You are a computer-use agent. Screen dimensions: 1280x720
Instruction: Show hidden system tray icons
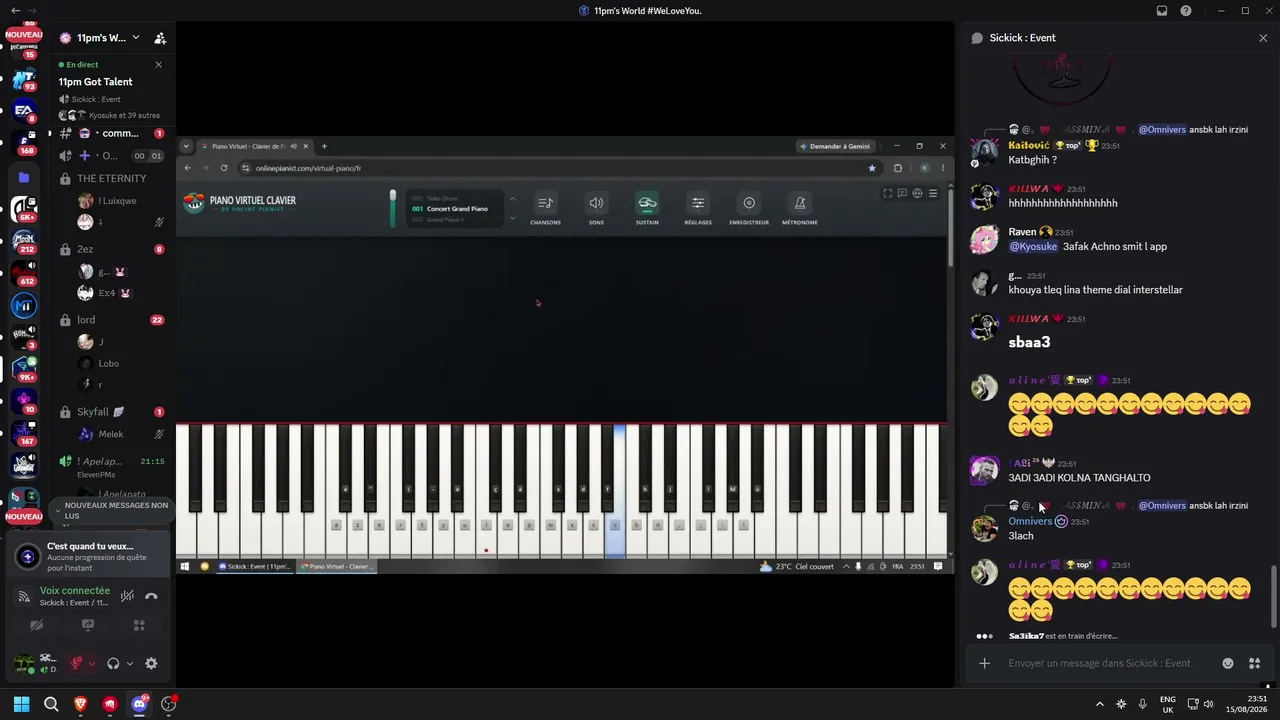(1100, 704)
